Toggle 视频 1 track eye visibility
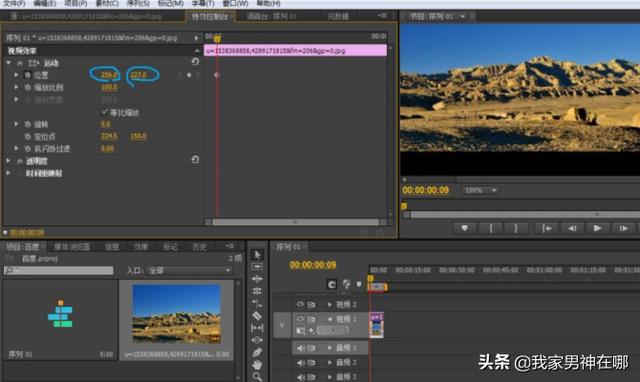The height and width of the screenshot is (382, 640). pos(300,319)
